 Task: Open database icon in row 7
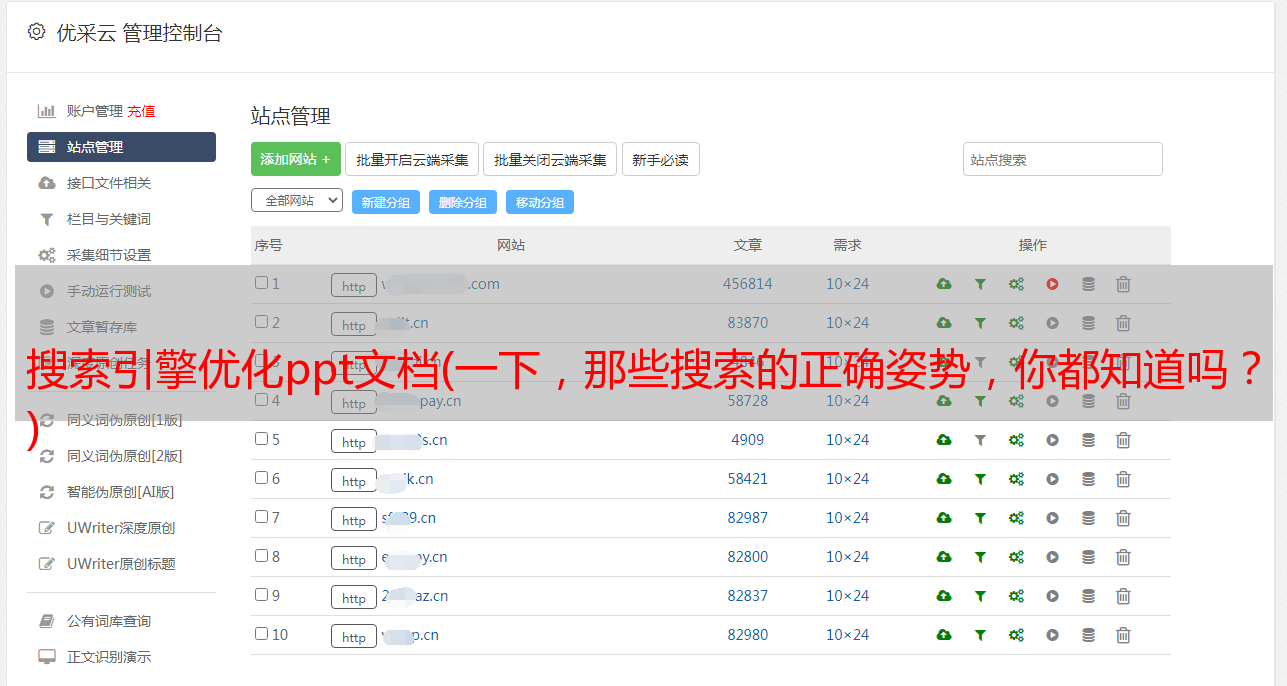1088,518
